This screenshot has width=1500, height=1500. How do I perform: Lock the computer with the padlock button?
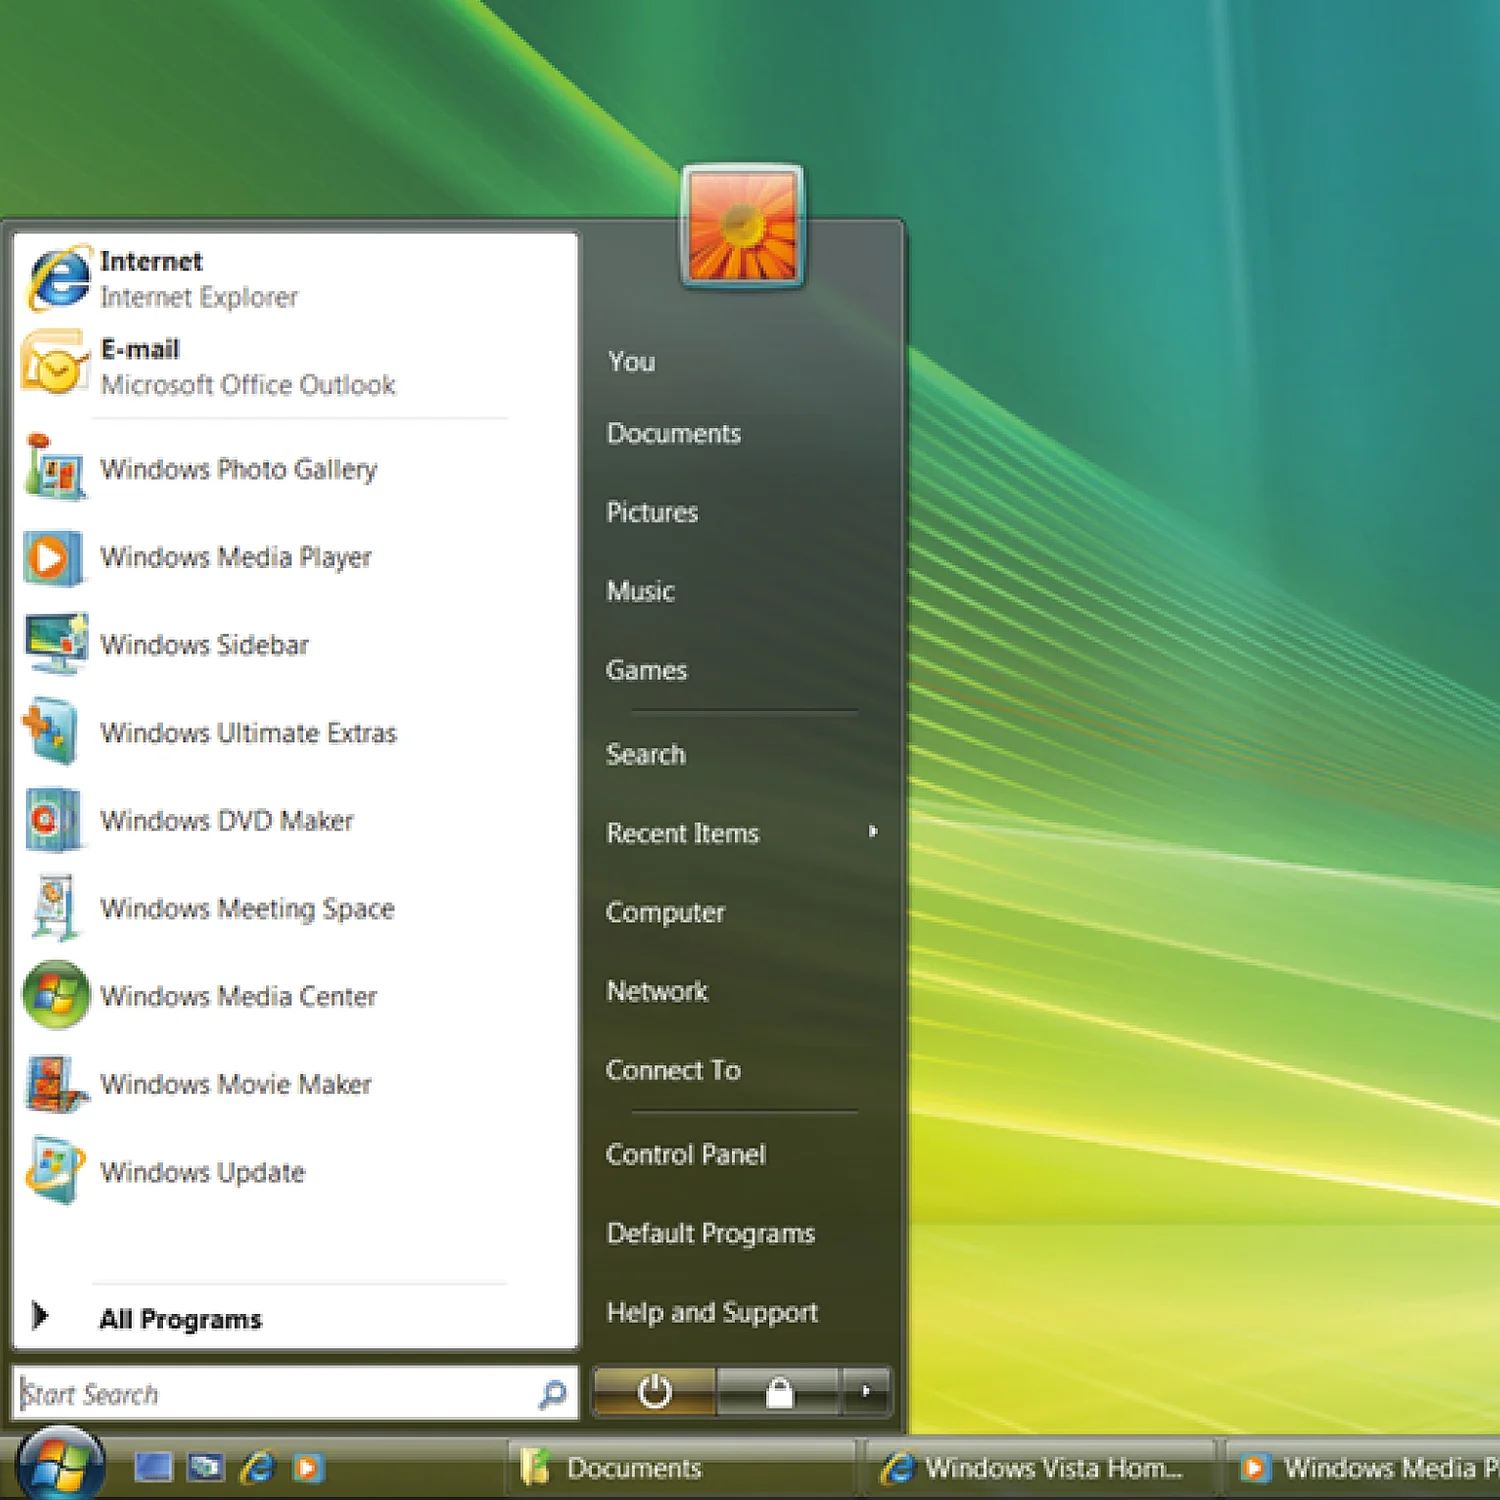click(x=778, y=1391)
